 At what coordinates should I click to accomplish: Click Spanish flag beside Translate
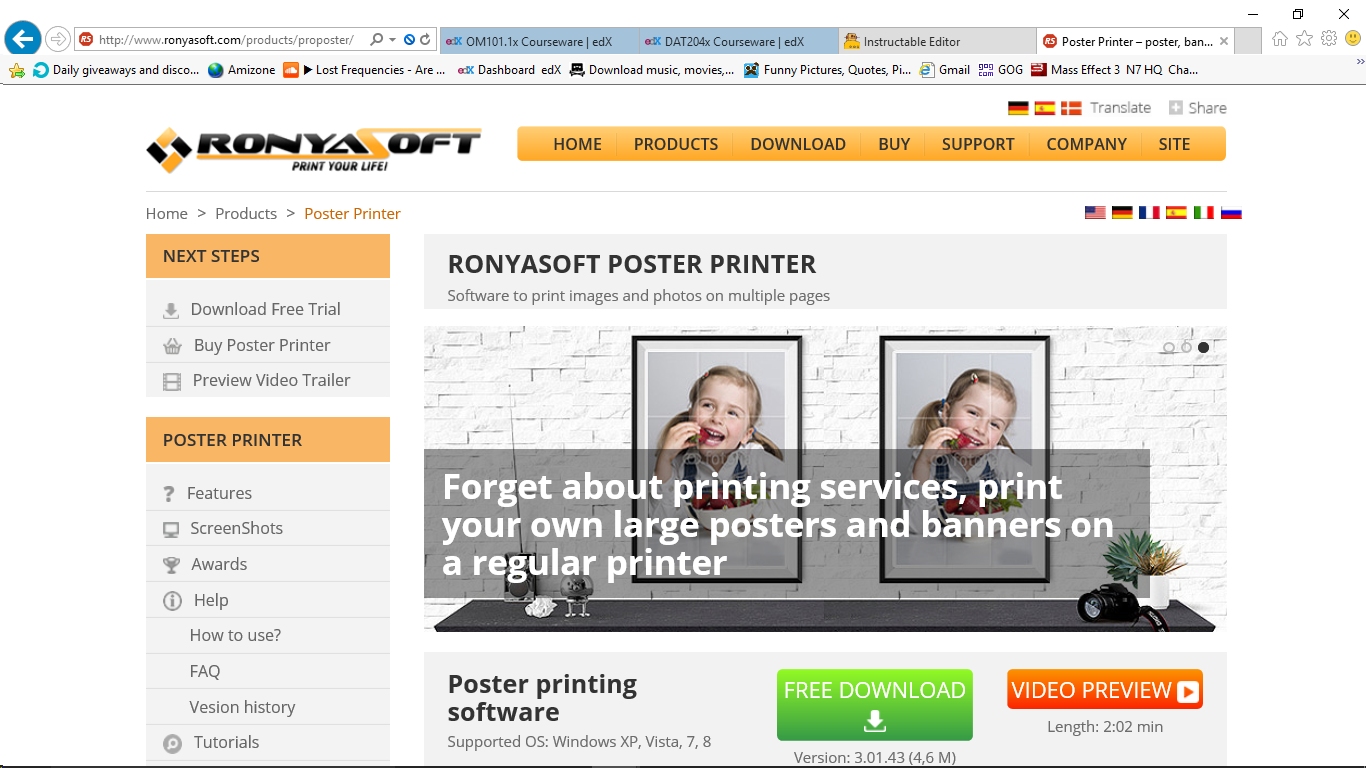click(x=1044, y=108)
